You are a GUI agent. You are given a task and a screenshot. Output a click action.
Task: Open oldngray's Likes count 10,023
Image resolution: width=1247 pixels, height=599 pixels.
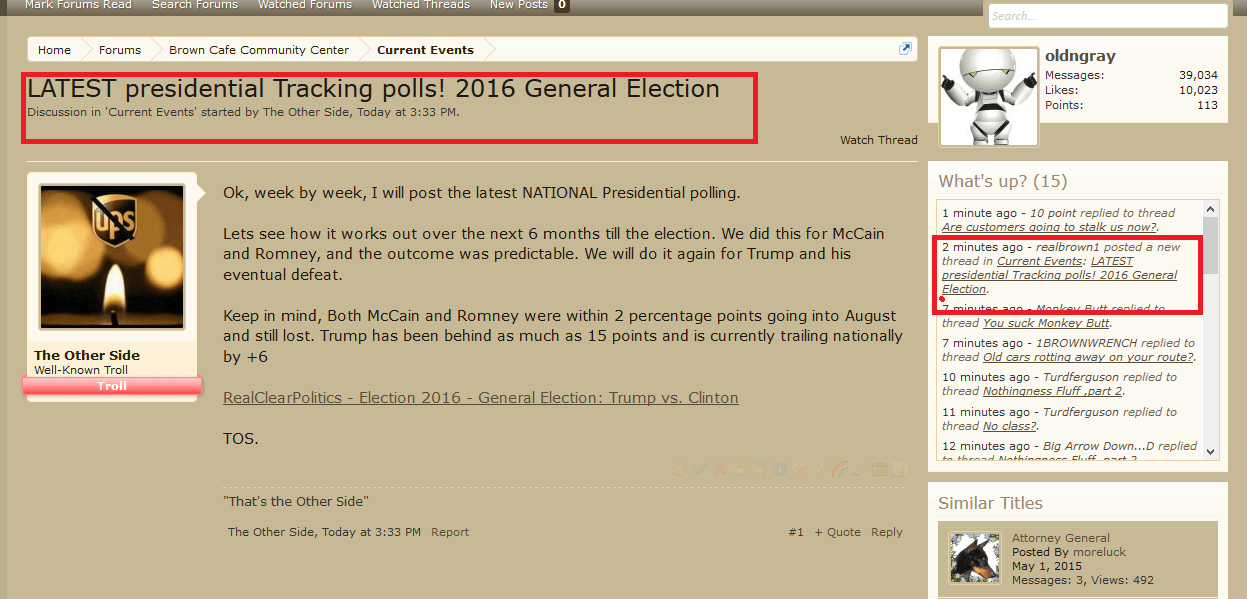point(1199,90)
